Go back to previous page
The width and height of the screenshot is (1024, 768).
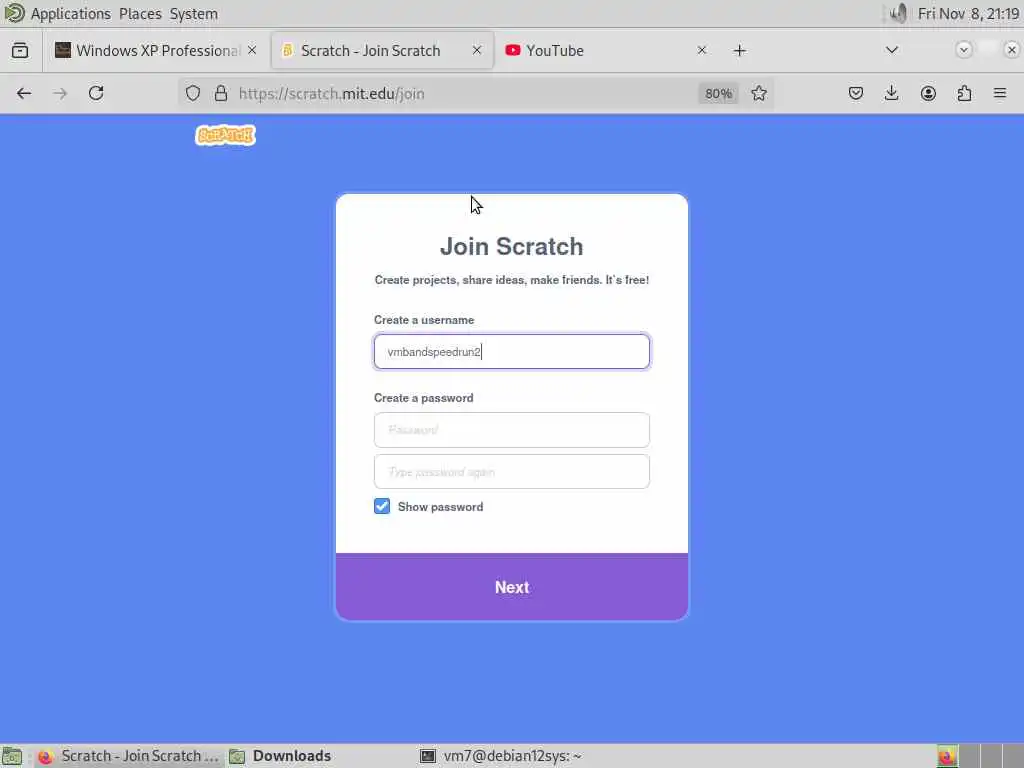click(x=24, y=93)
